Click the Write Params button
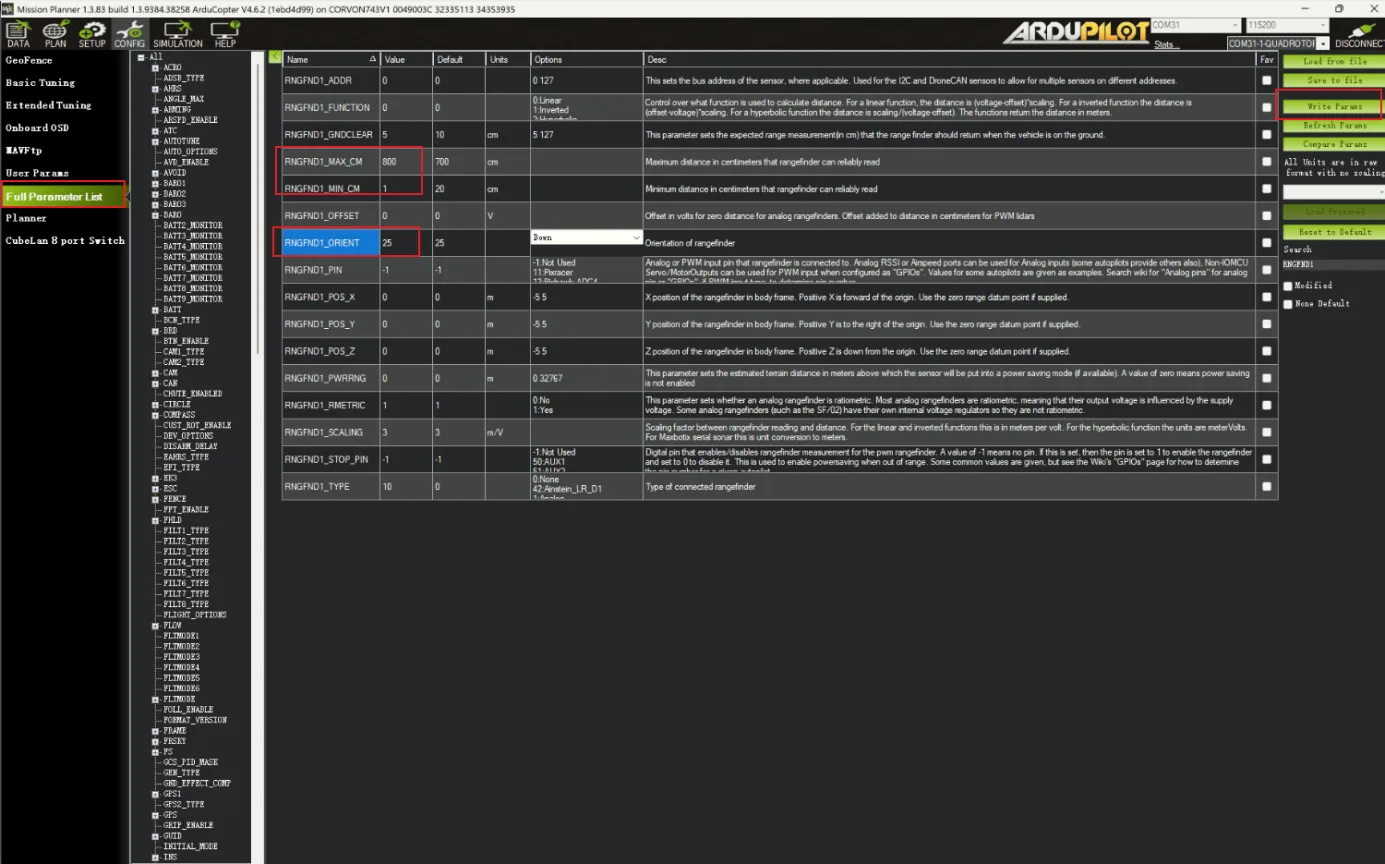The width and height of the screenshot is (1385, 864). (1334, 106)
